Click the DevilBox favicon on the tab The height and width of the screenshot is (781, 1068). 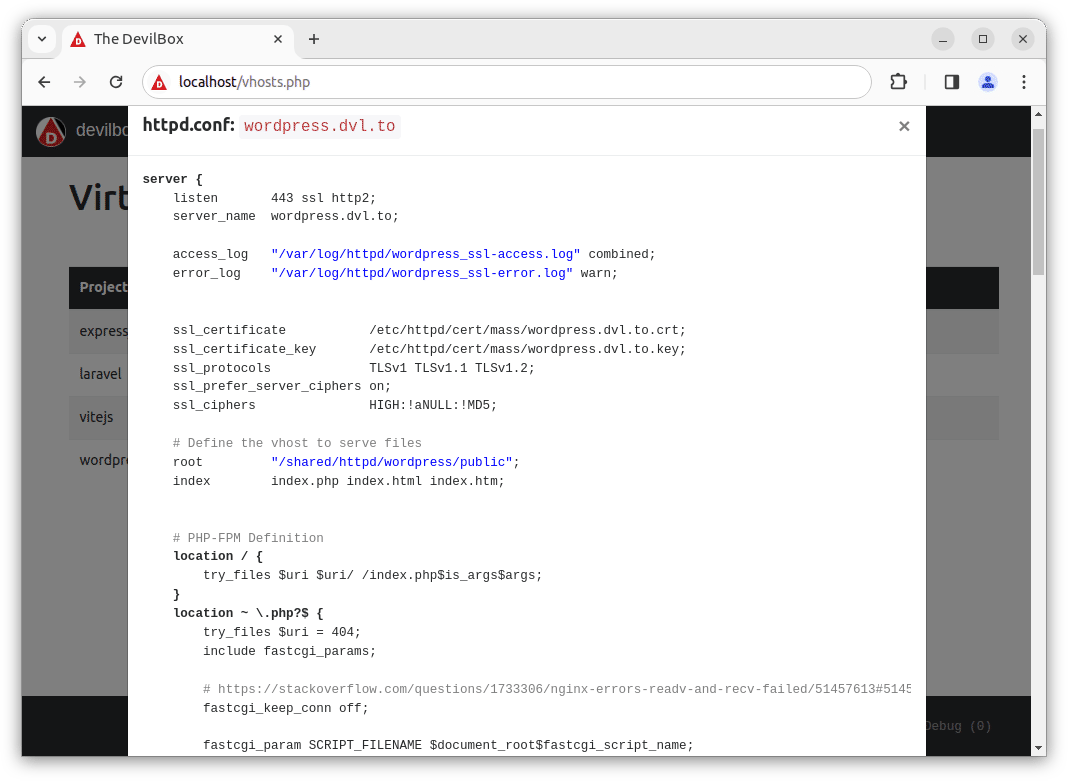(x=78, y=39)
